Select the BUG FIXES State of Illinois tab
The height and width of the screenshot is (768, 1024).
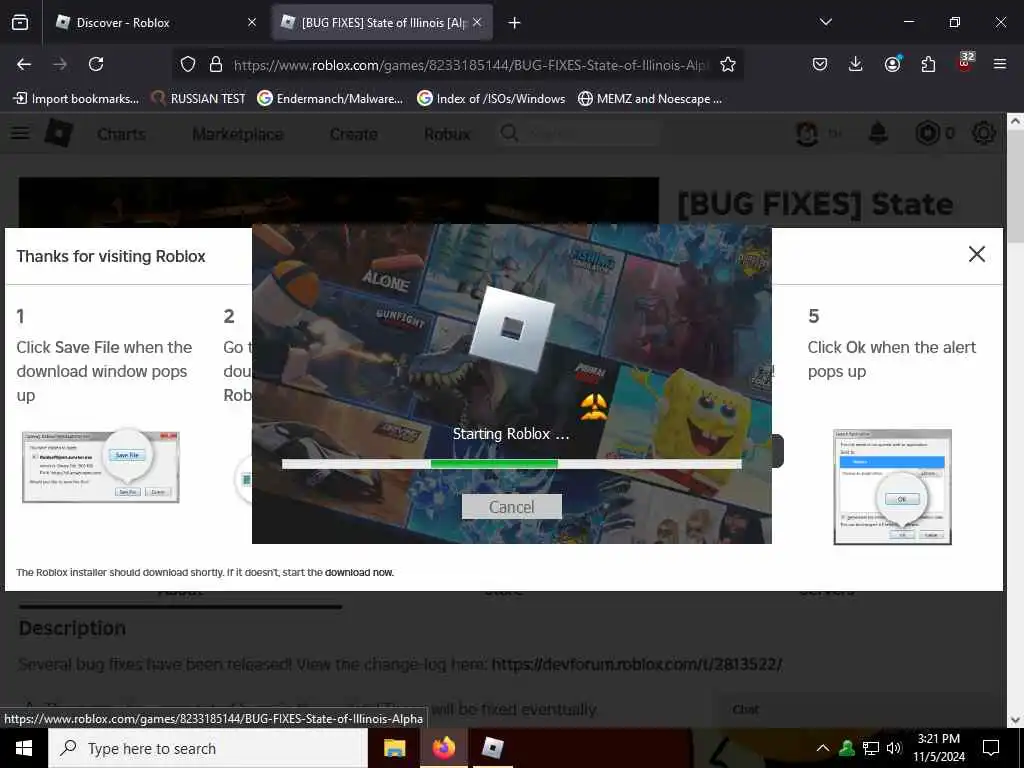click(x=382, y=23)
